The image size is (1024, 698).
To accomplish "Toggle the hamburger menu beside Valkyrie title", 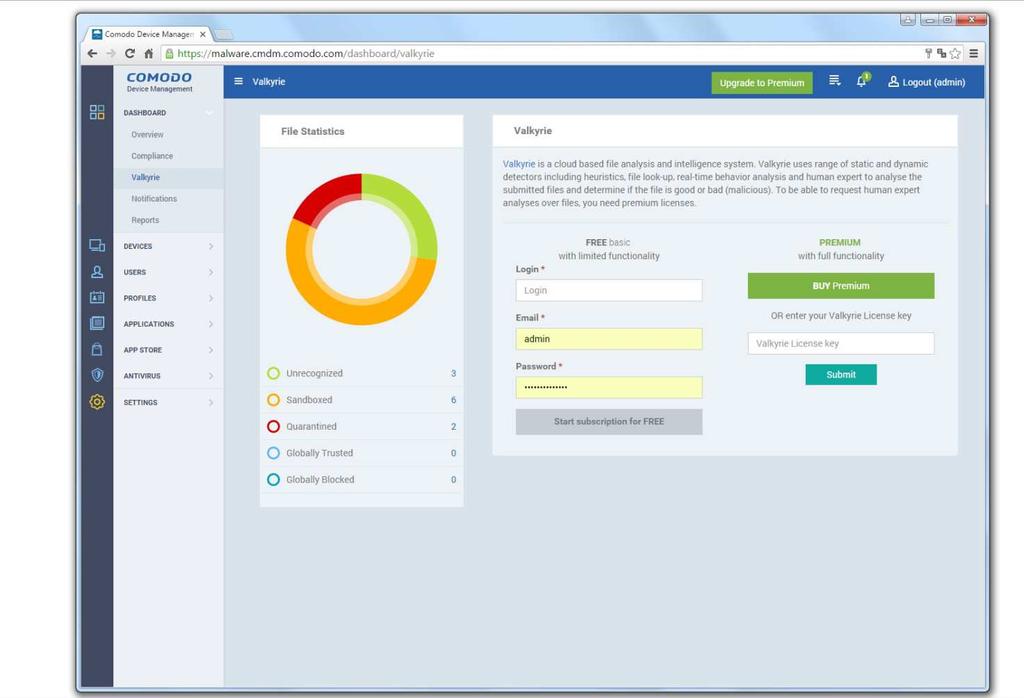I will (x=238, y=82).
